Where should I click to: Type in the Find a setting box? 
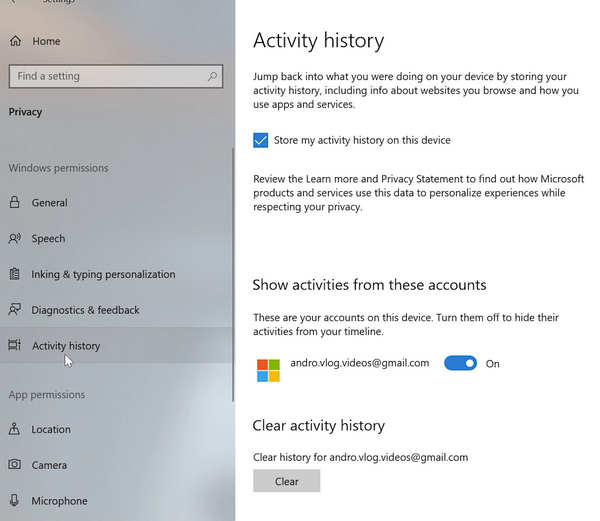(x=105, y=76)
